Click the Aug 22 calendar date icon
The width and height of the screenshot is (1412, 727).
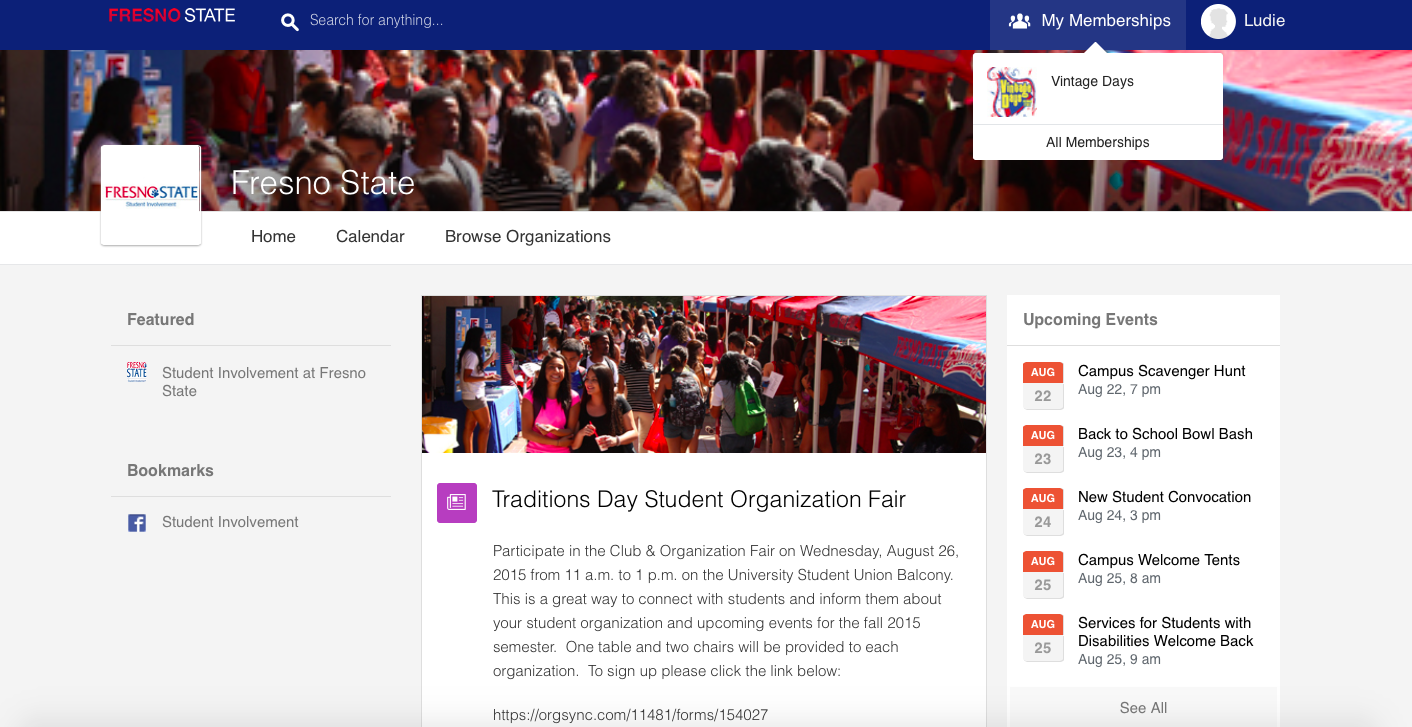click(x=1042, y=385)
